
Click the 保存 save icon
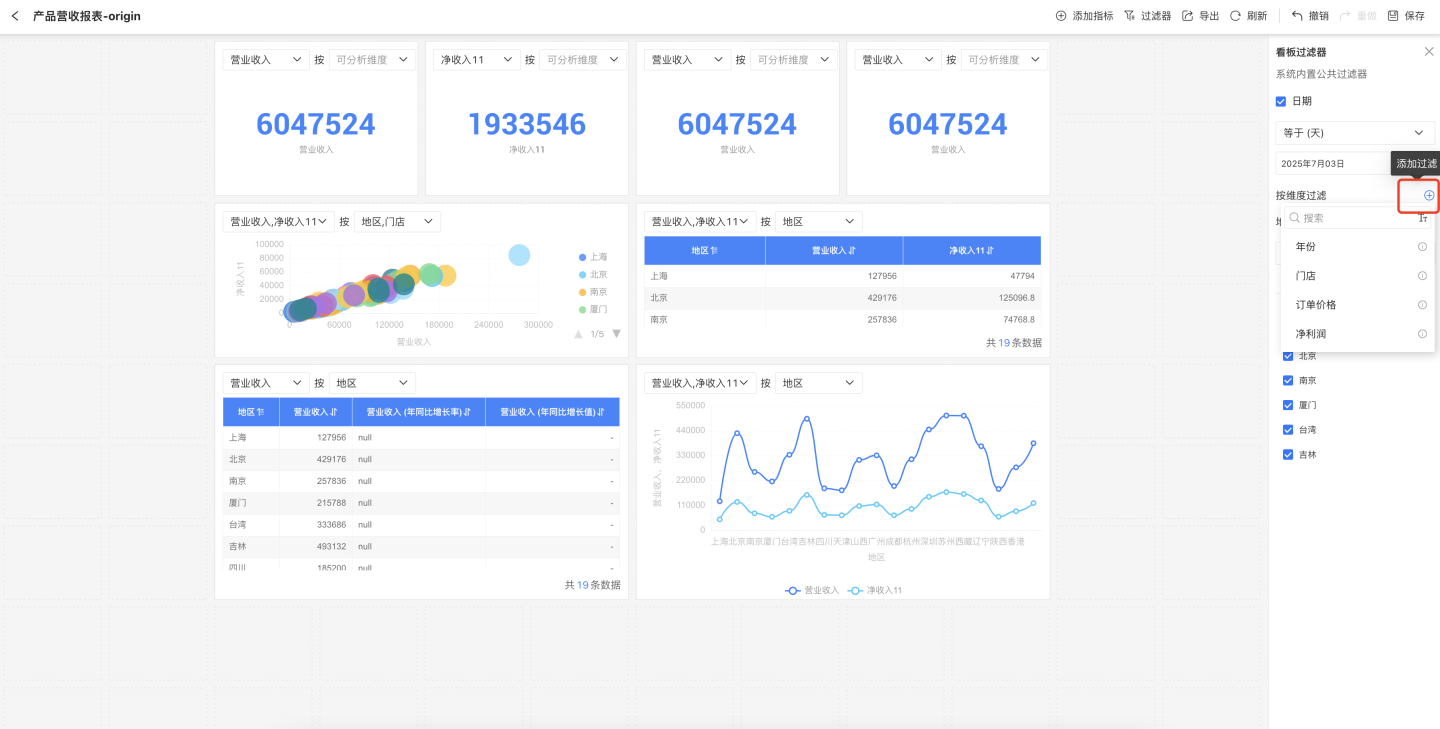1393,16
